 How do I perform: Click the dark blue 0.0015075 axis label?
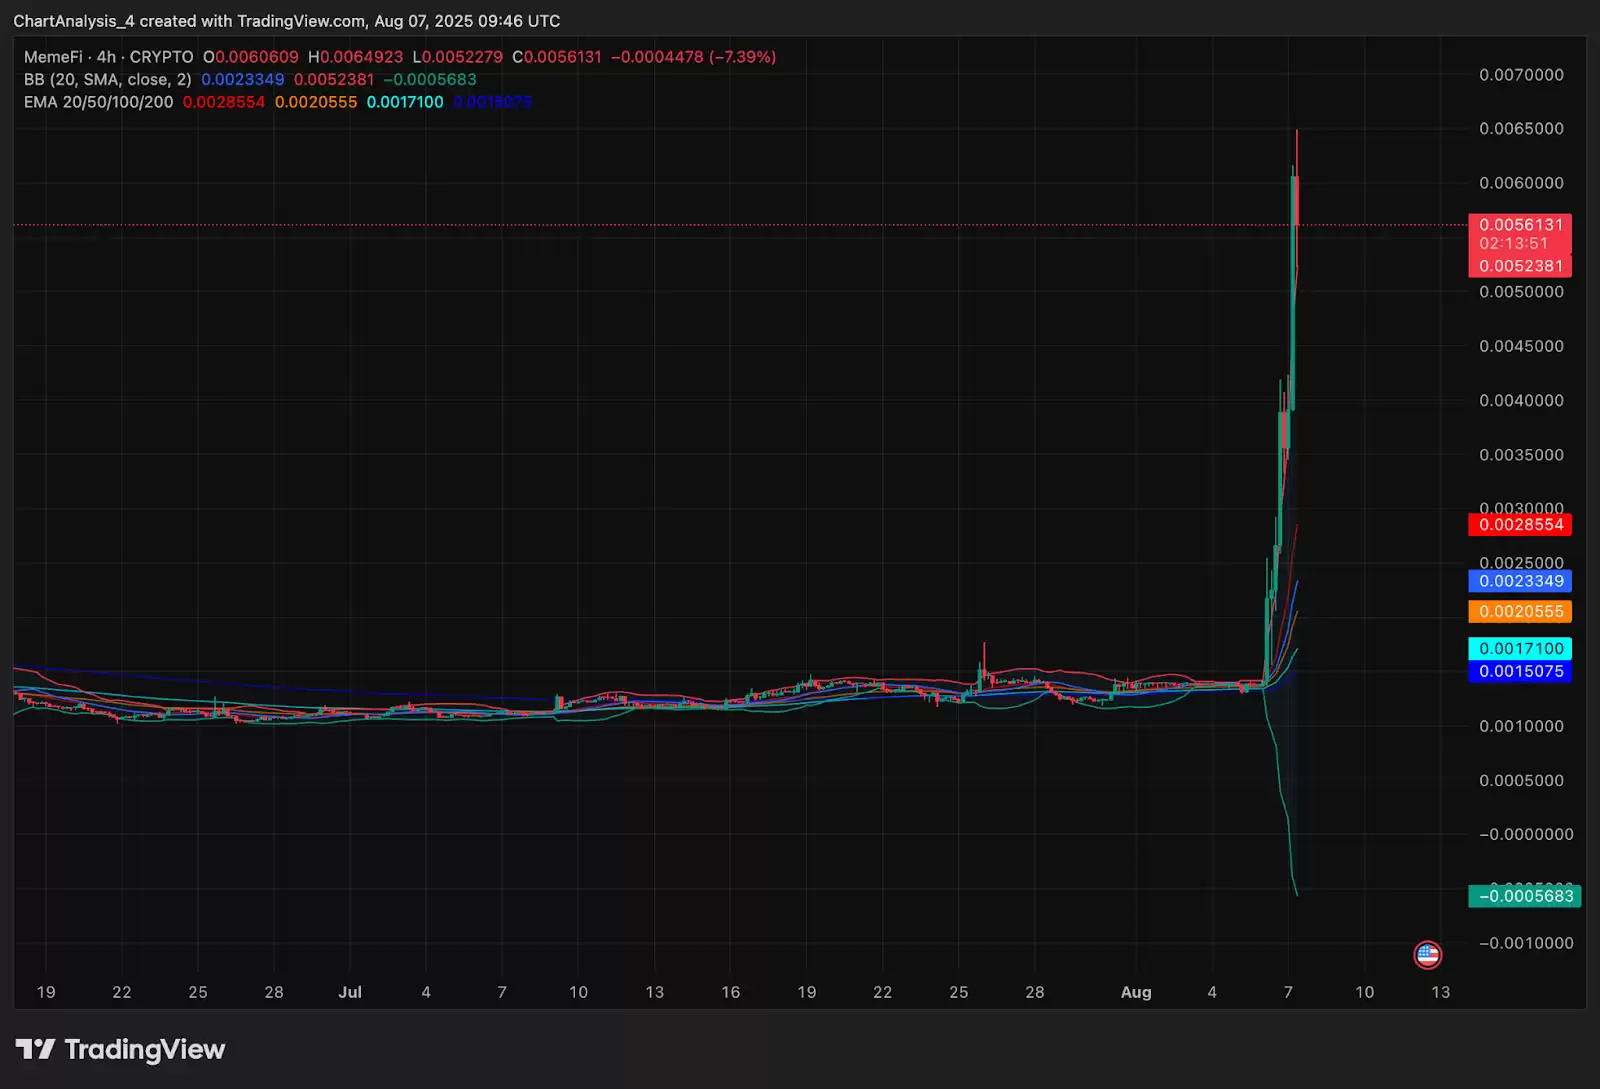(1520, 672)
